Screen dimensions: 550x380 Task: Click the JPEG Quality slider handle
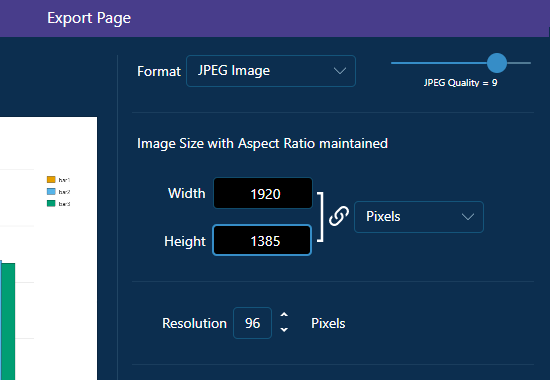click(497, 63)
